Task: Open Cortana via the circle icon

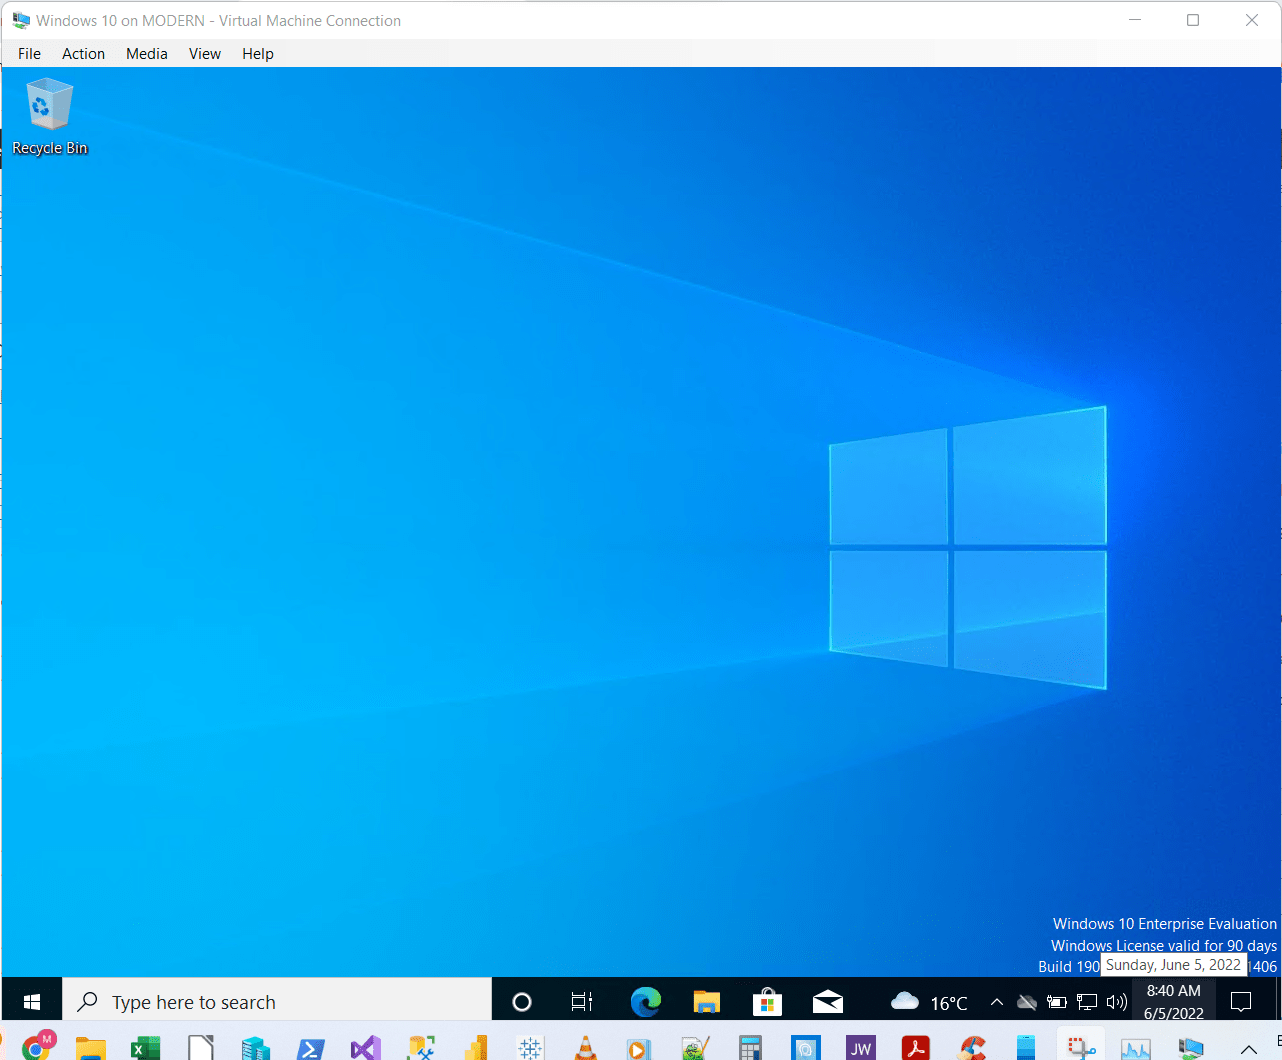Action: pyautogui.click(x=520, y=1001)
